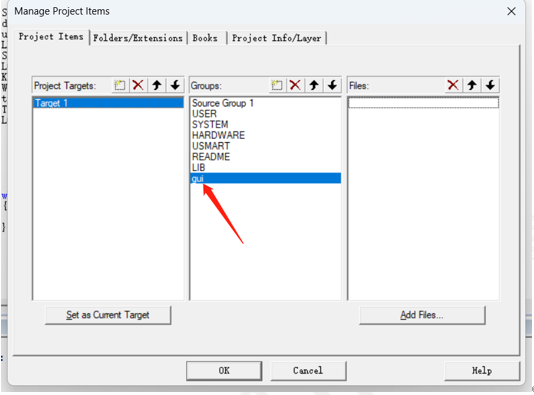Click the Add Files... button

[x=422, y=315]
